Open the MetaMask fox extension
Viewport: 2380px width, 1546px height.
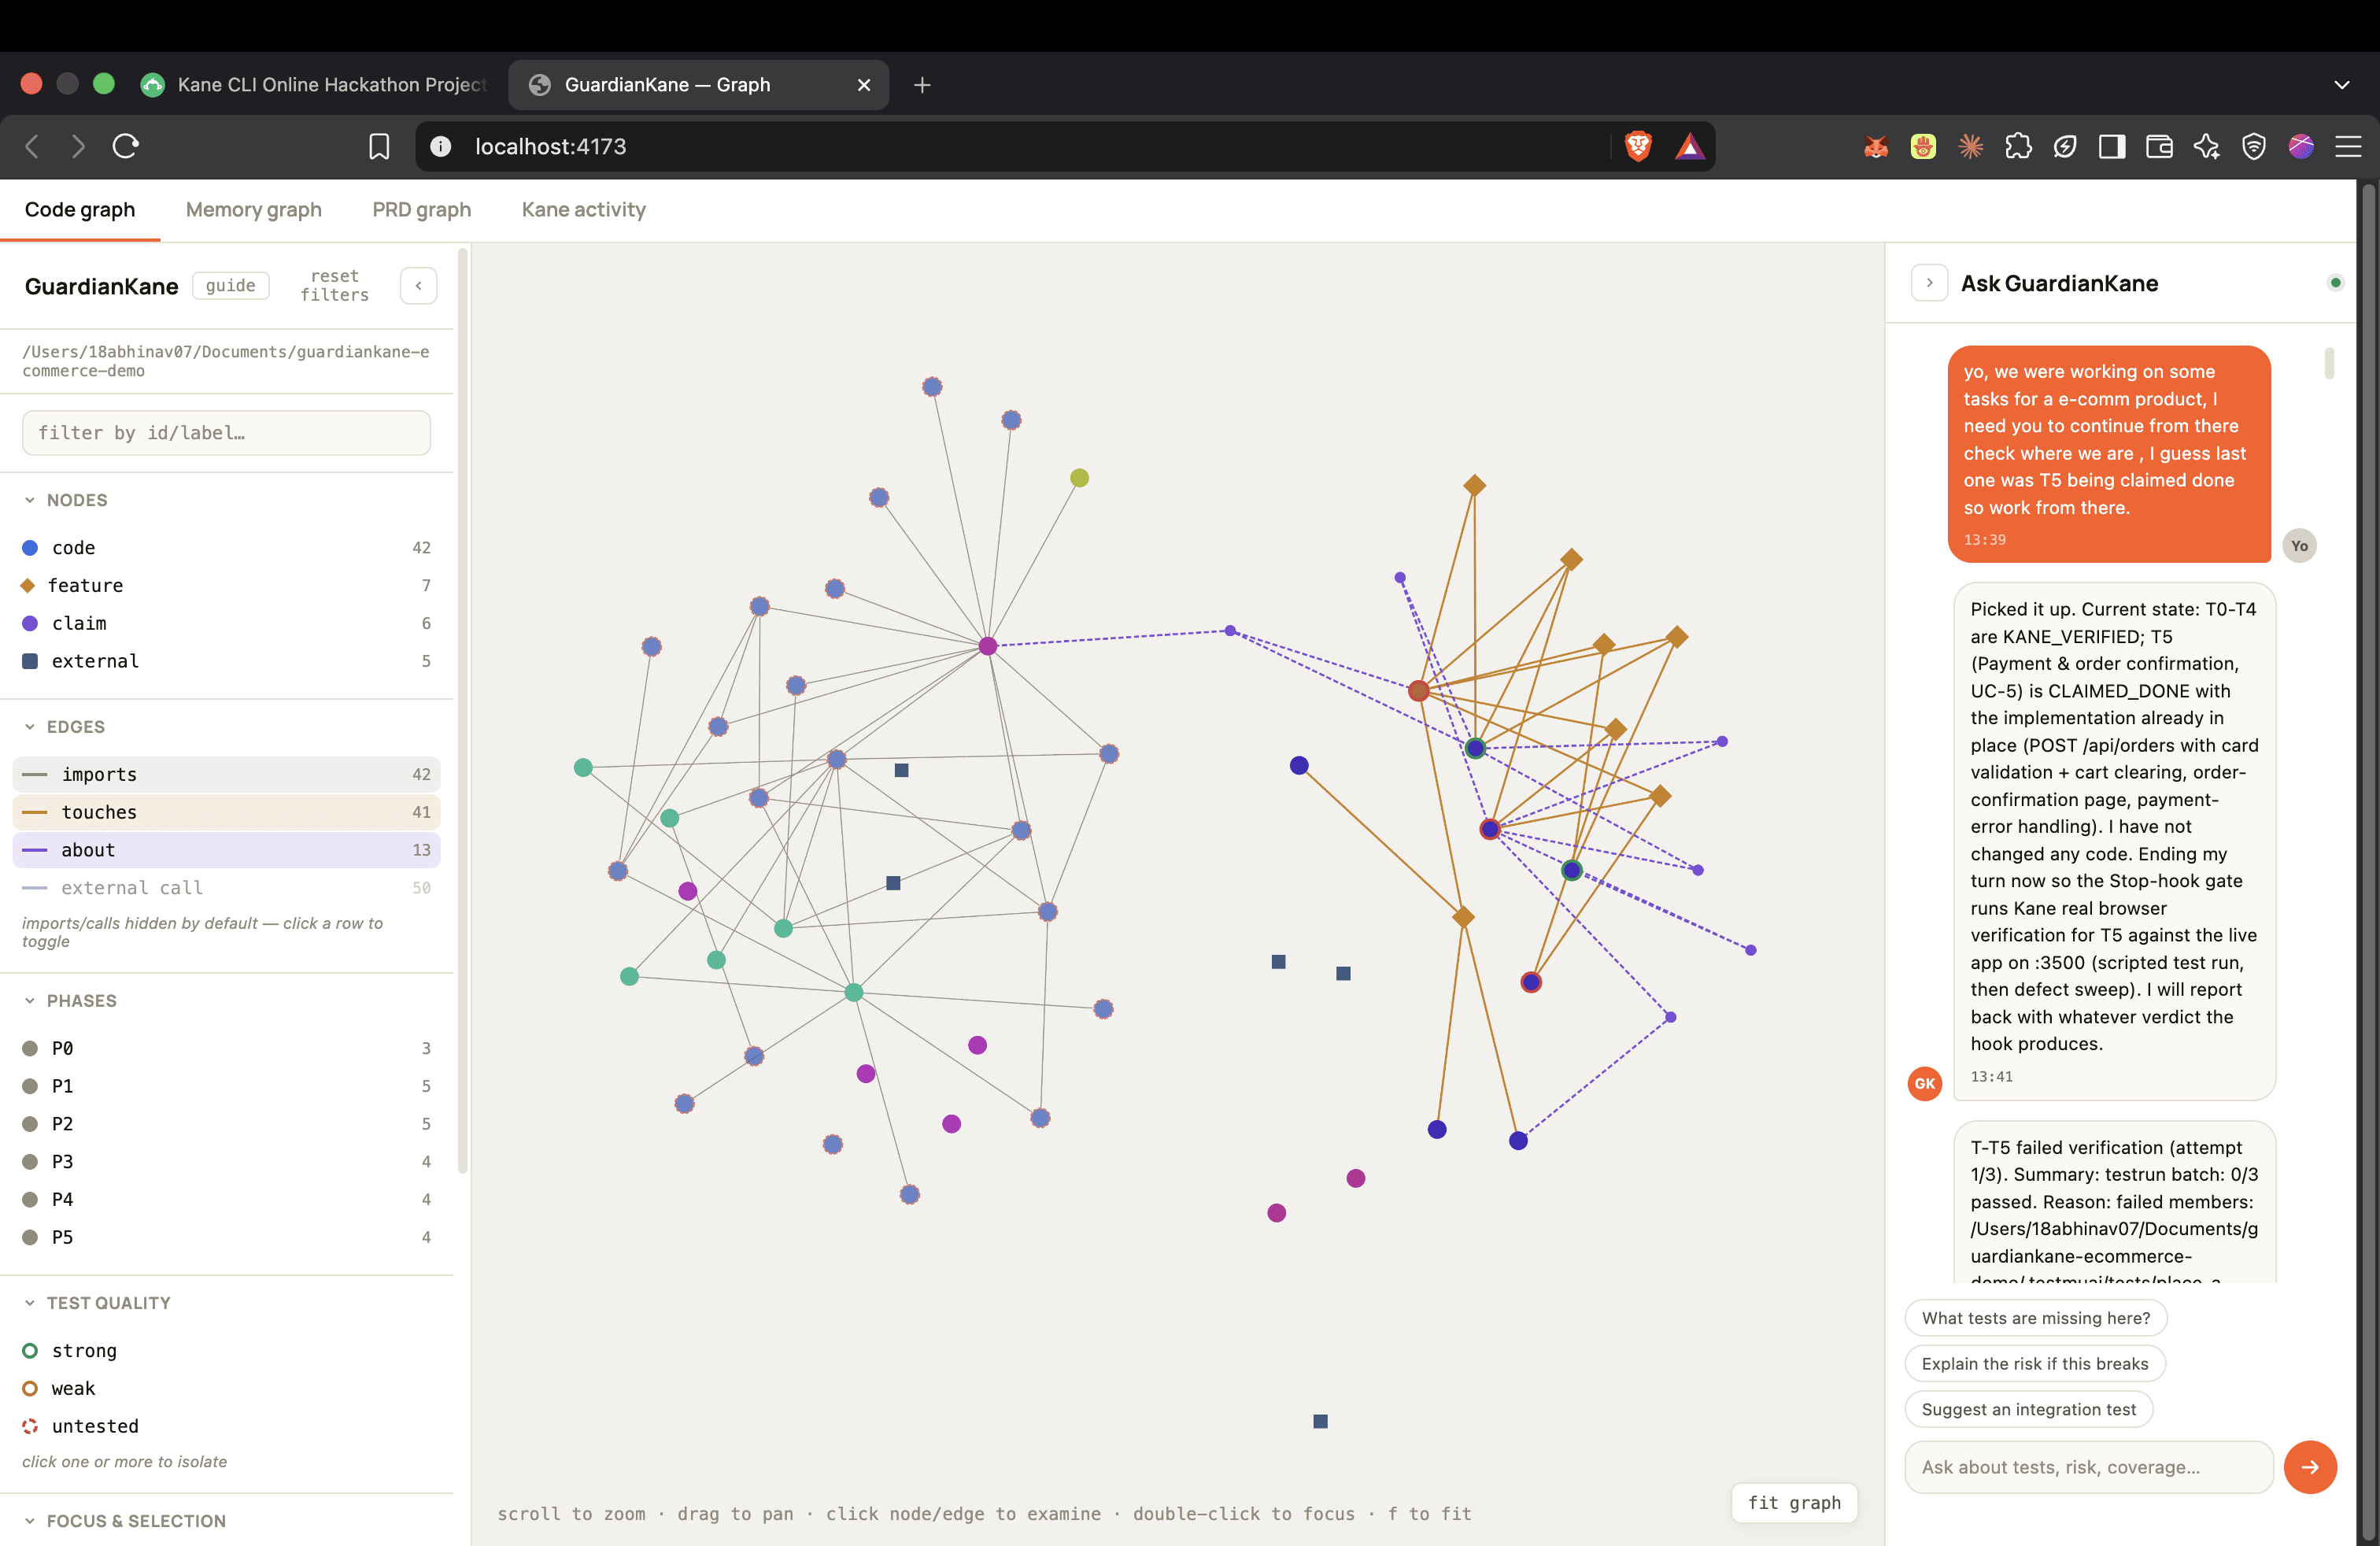[1876, 147]
